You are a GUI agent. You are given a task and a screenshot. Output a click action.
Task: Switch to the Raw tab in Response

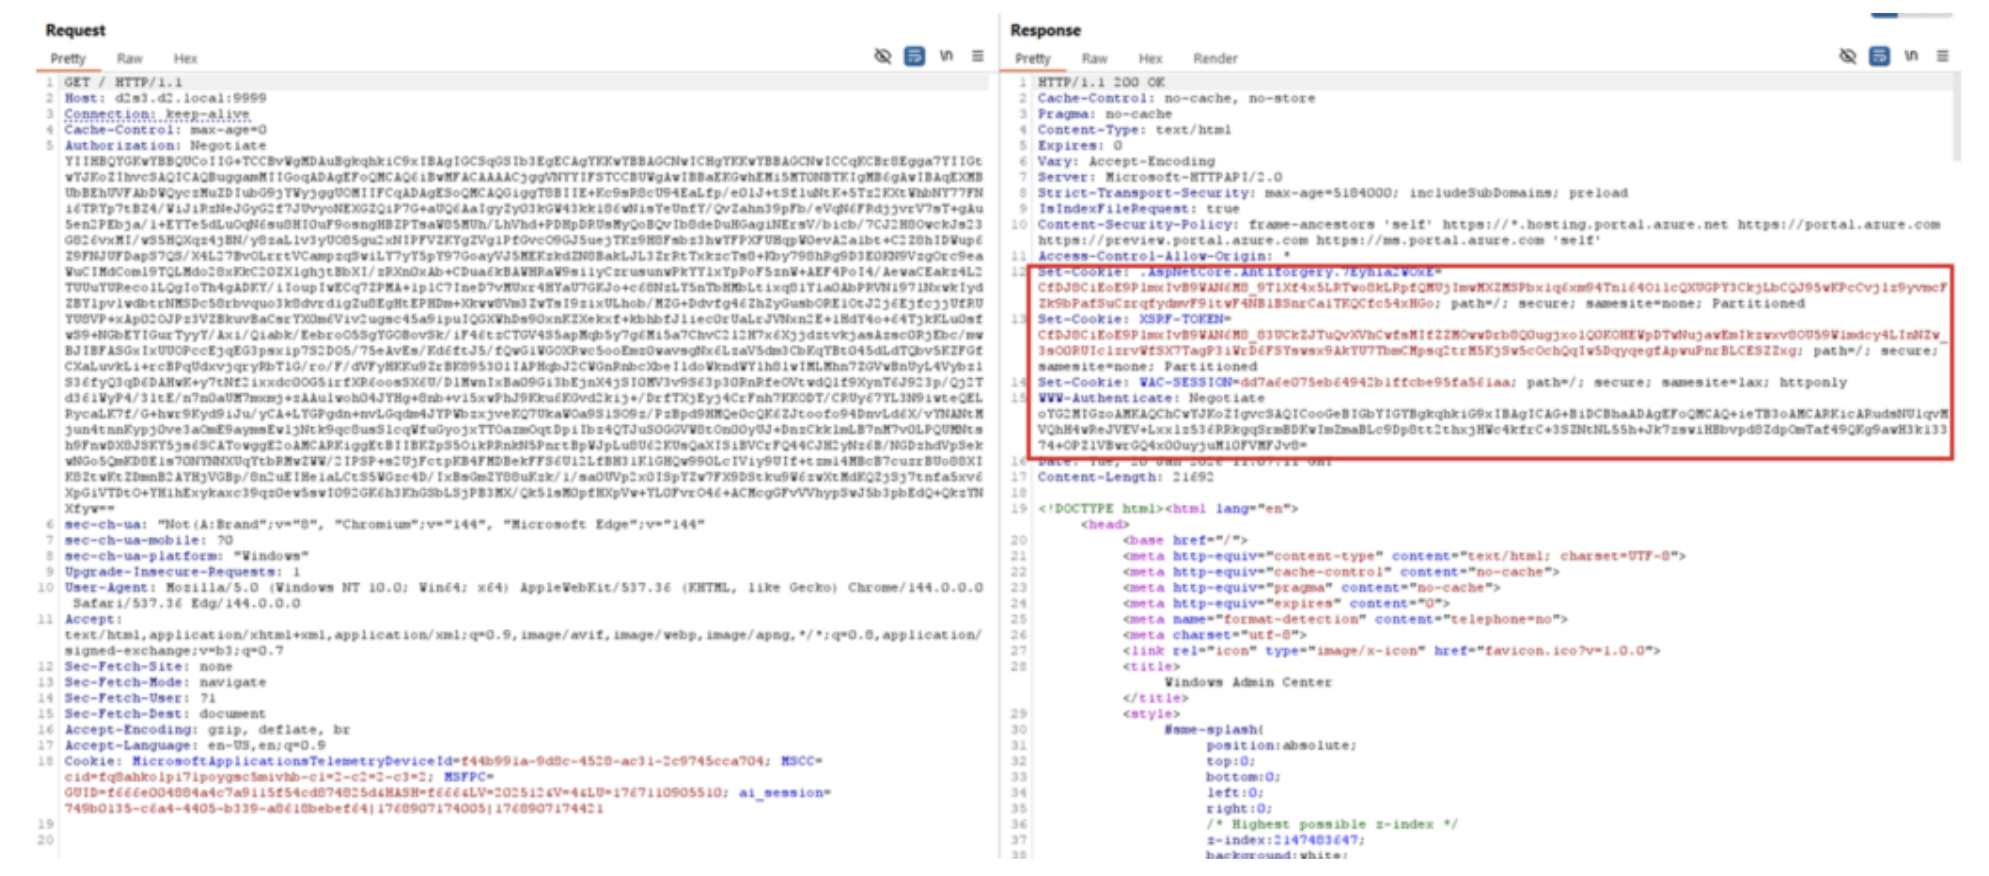(1094, 59)
